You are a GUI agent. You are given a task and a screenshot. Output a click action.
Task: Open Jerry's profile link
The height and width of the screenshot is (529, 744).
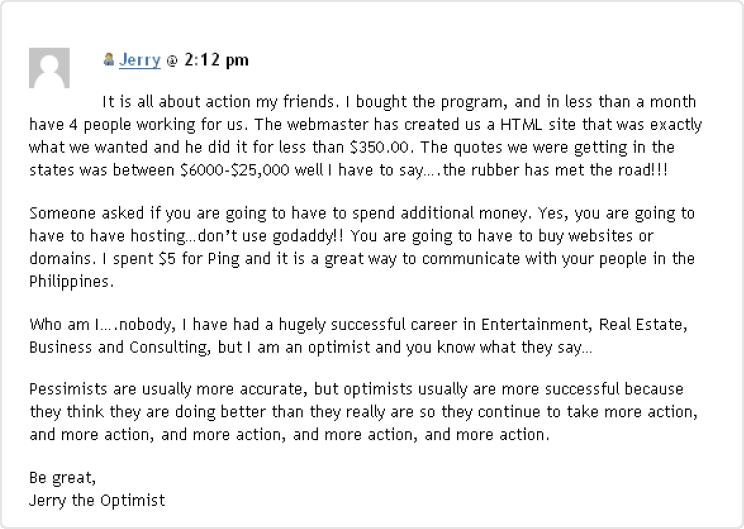[140, 60]
